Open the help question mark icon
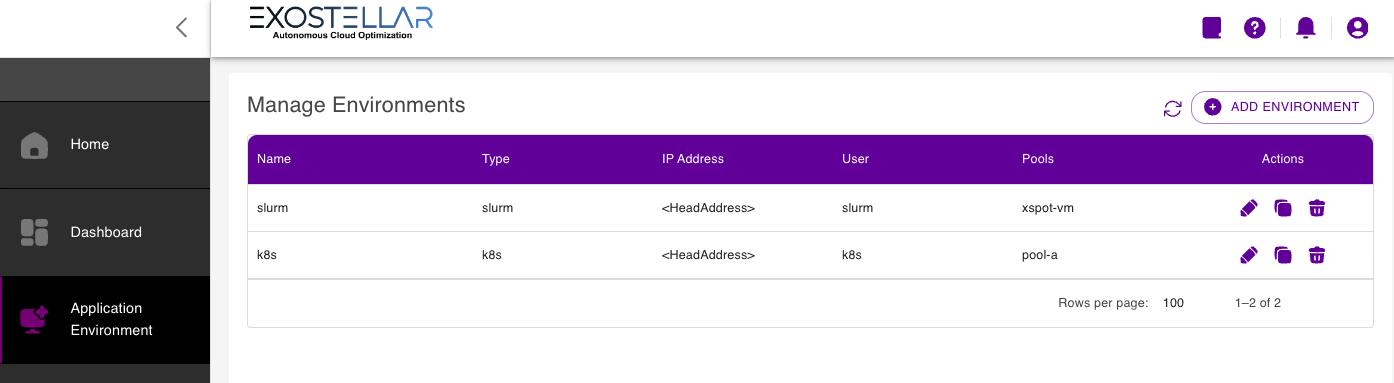The height and width of the screenshot is (383, 1394). pyautogui.click(x=1255, y=28)
